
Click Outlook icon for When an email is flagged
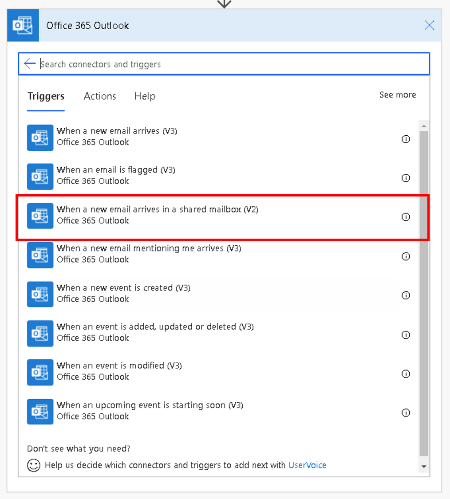pyautogui.click(x=40, y=177)
